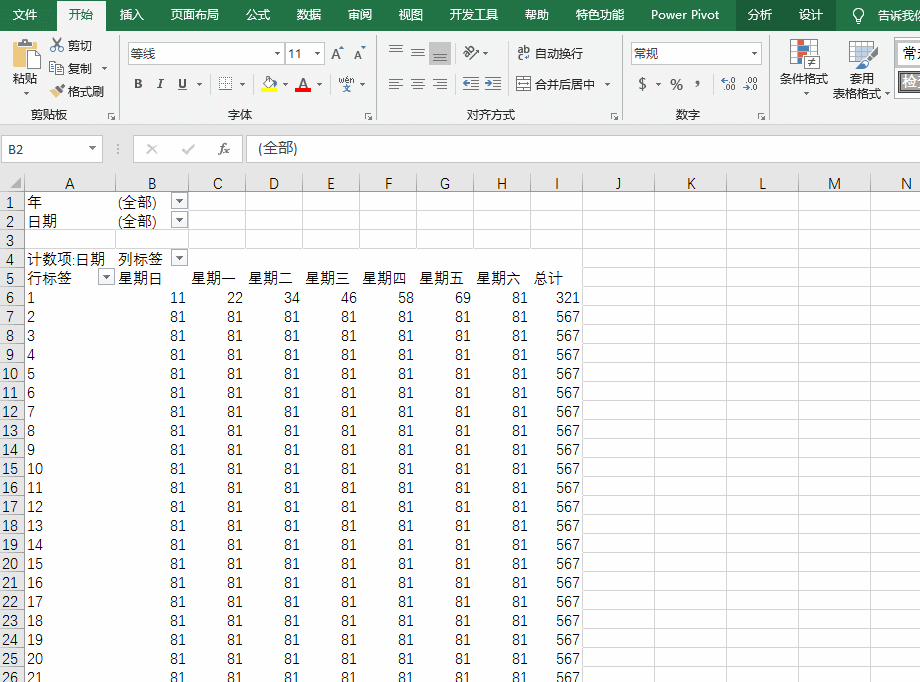Image resolution: width=920 pixels, height=682 pixels.
Task: Click the Copy button
Action: tap(70, 69)
